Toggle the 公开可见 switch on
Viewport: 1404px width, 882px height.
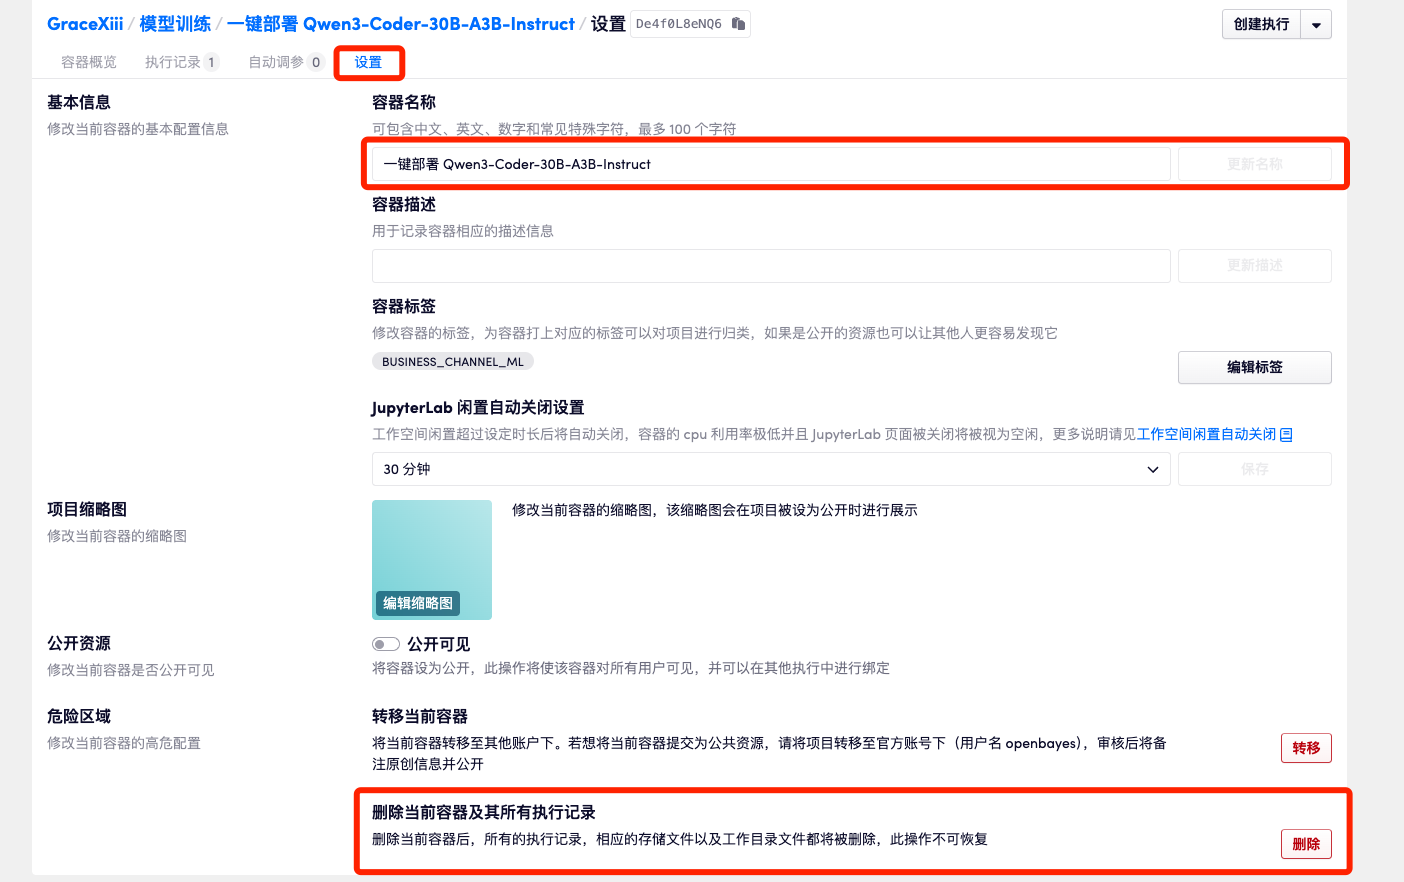(x=385, y=643)
